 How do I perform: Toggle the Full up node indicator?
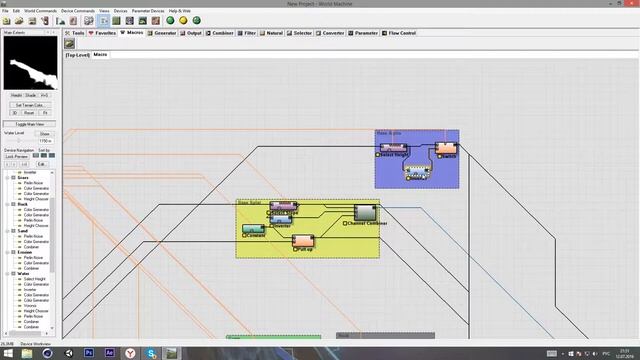[295, 249]
